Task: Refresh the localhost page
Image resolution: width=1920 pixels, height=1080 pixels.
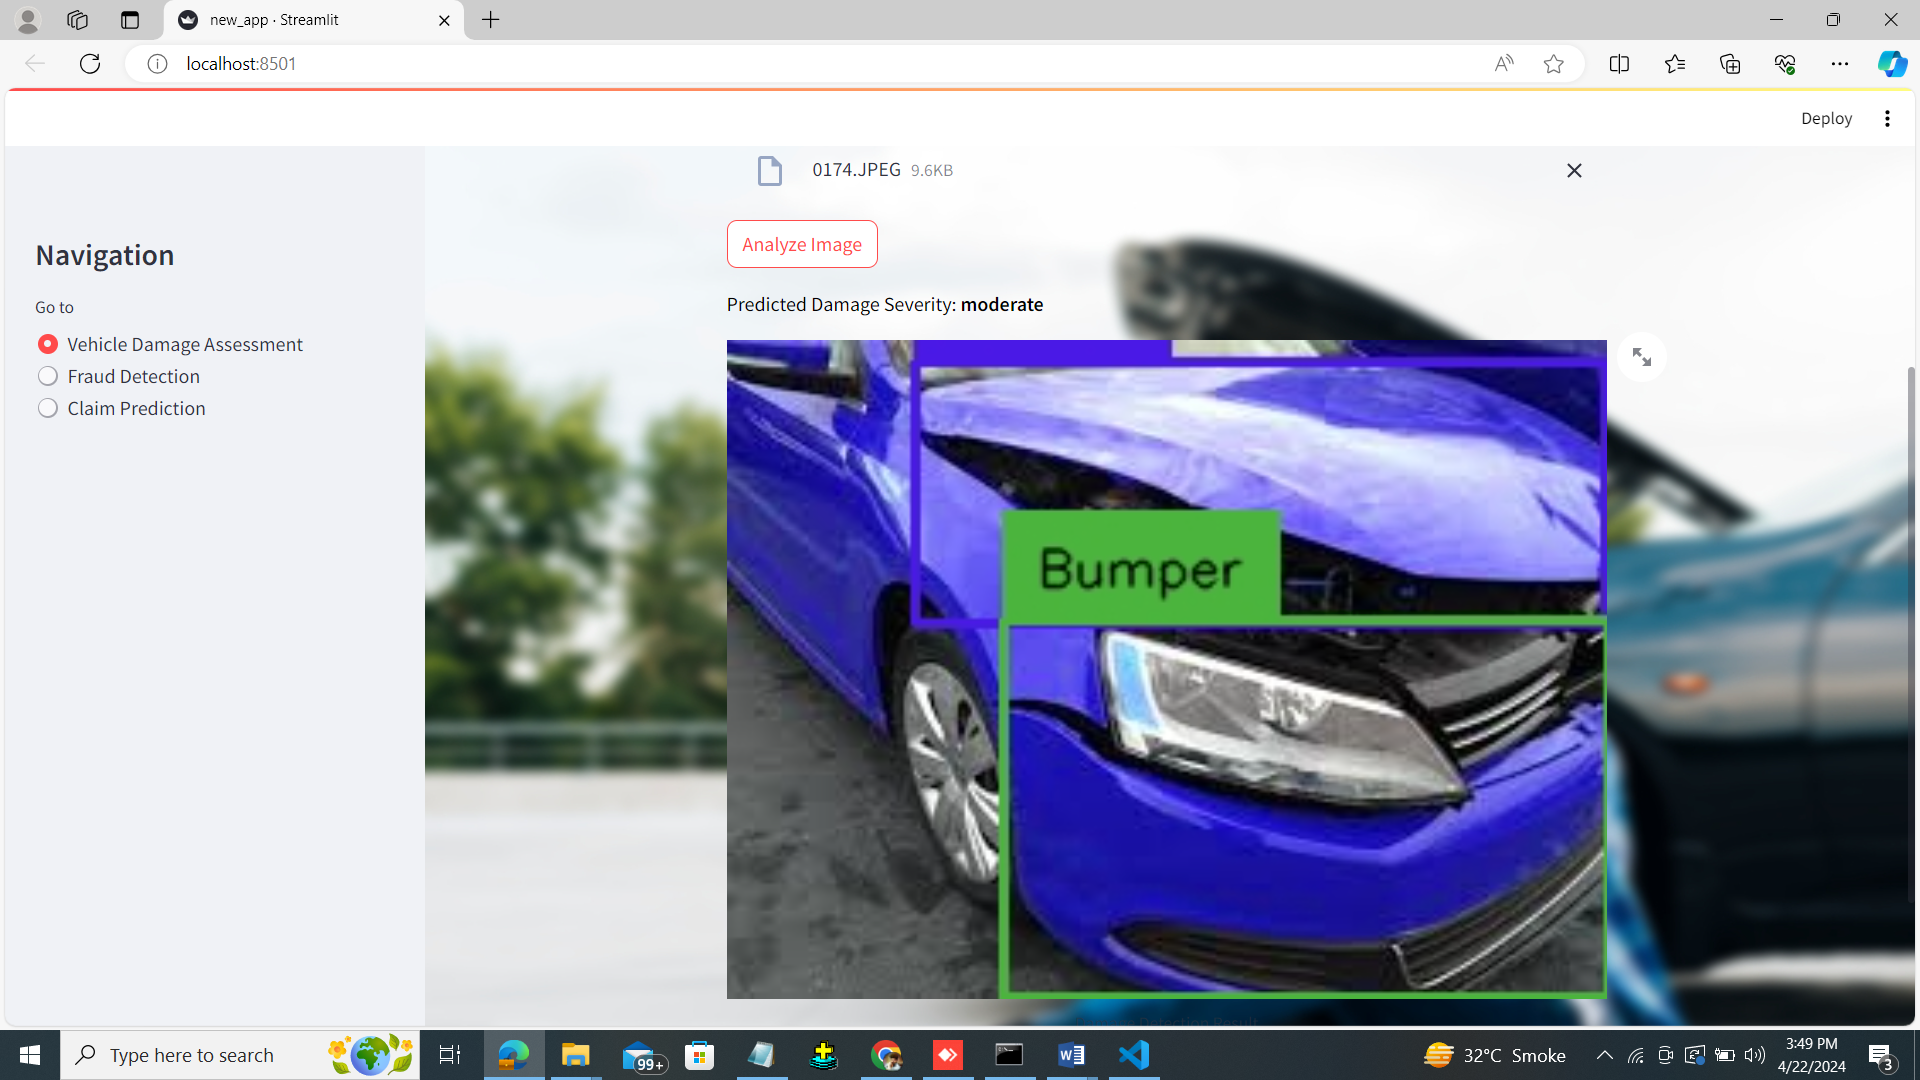Action: 90,64
